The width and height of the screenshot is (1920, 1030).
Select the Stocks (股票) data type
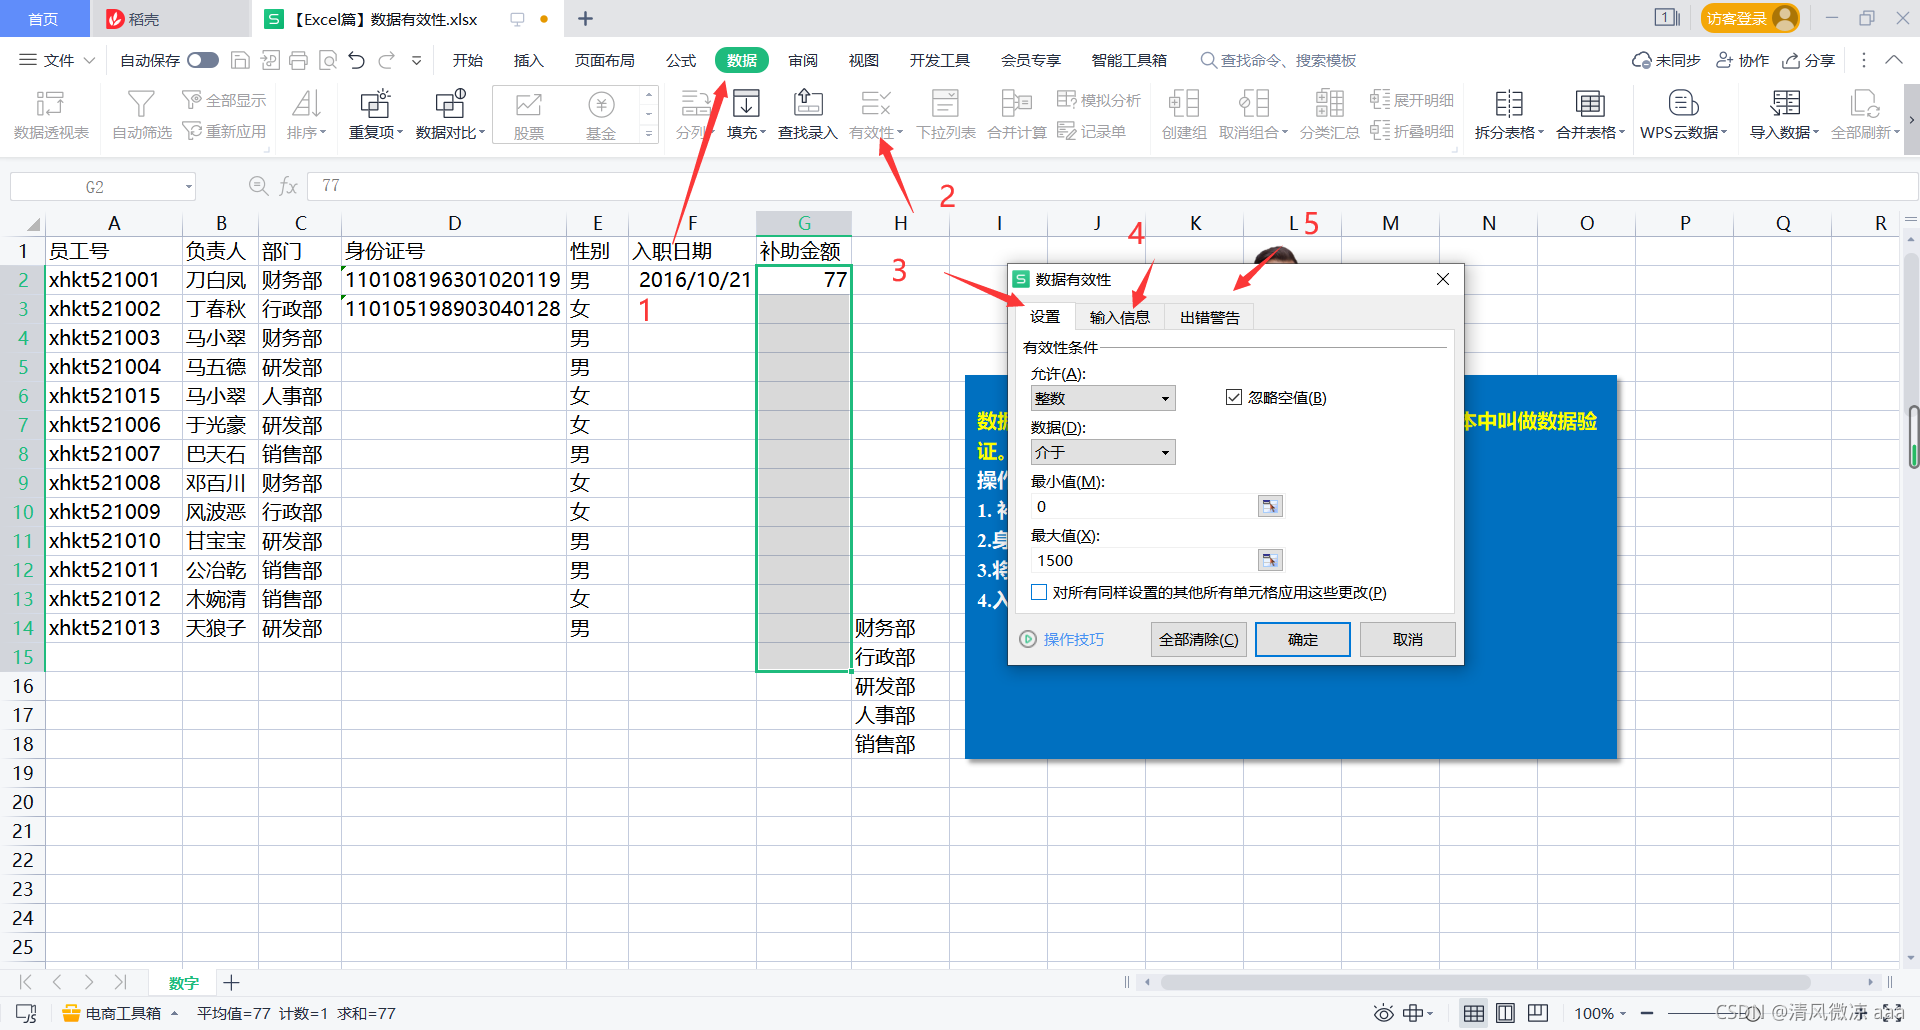pos(528,114)
